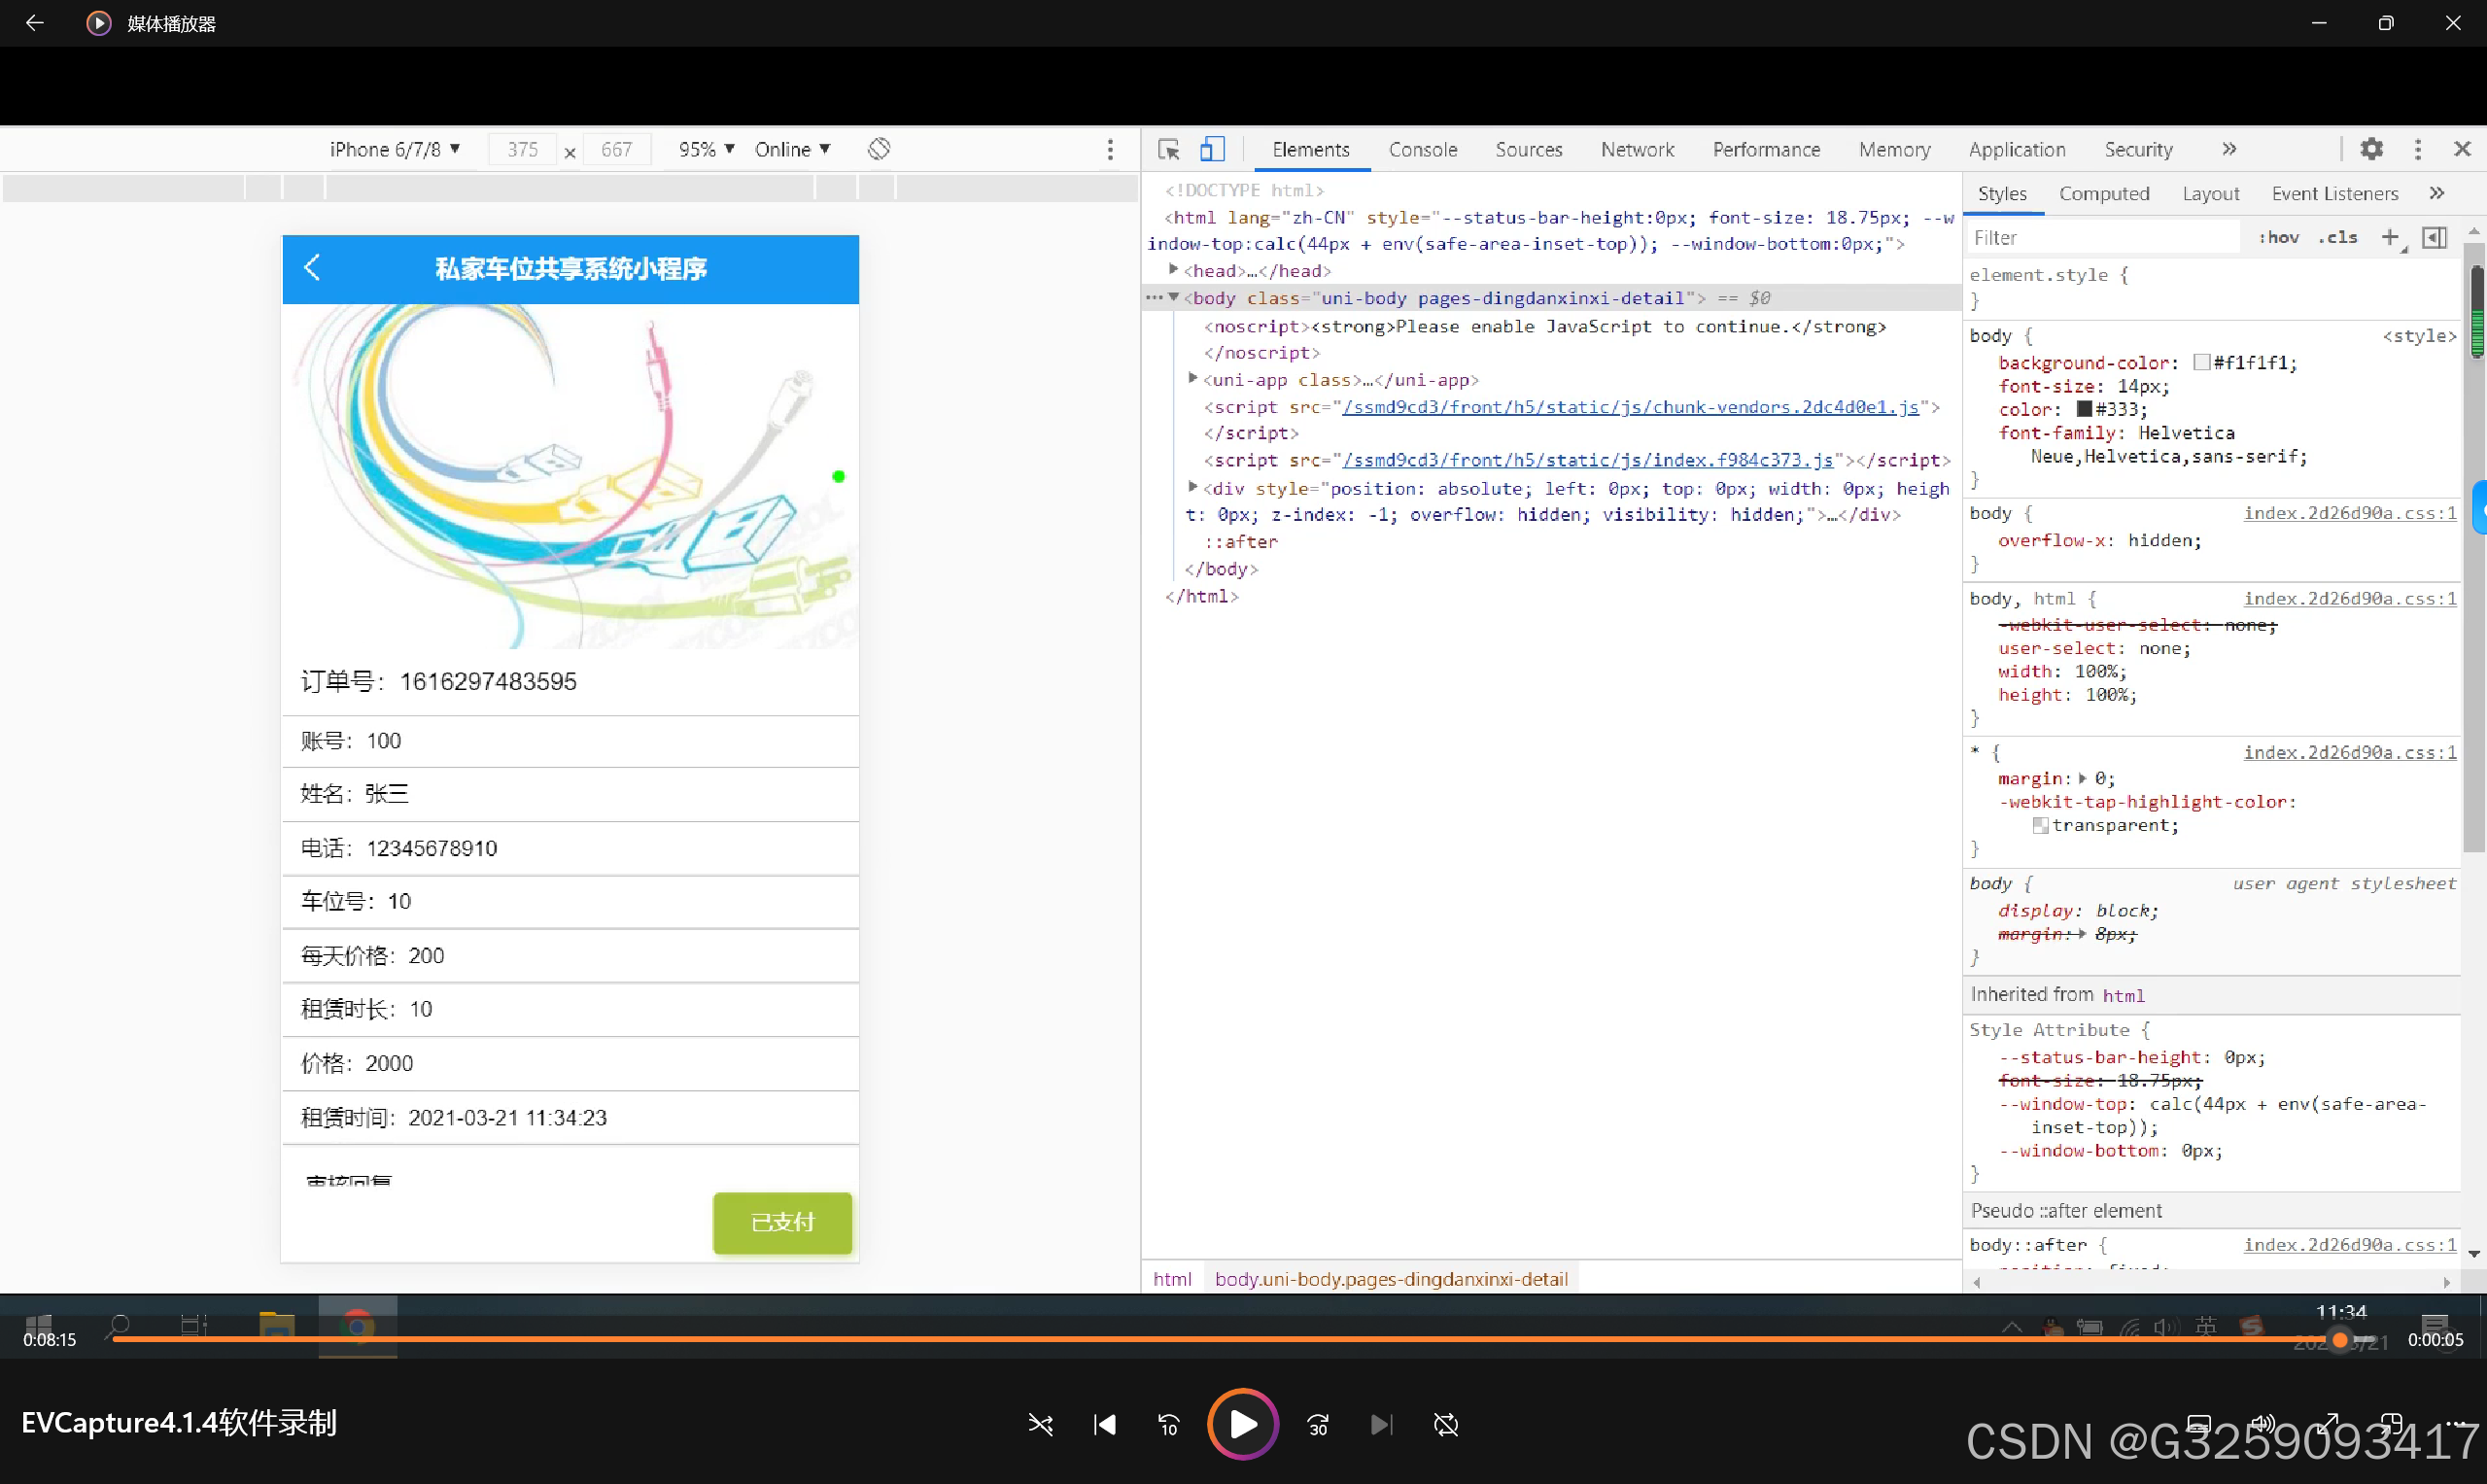Open mini player view
The width and height of the screenshot is (2487, 1484).
2392,1424
